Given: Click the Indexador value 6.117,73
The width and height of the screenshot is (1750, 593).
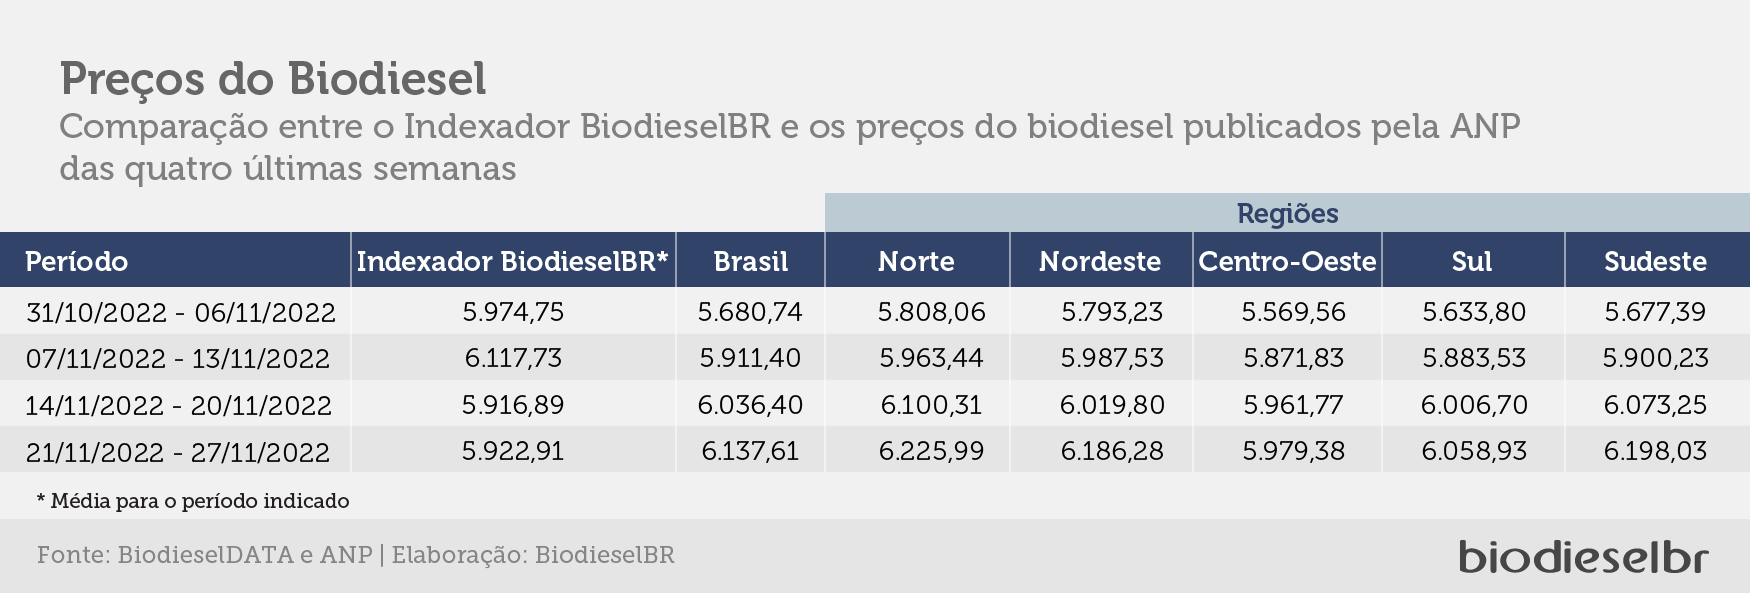Looking at the screenshot, I should 513,357.
